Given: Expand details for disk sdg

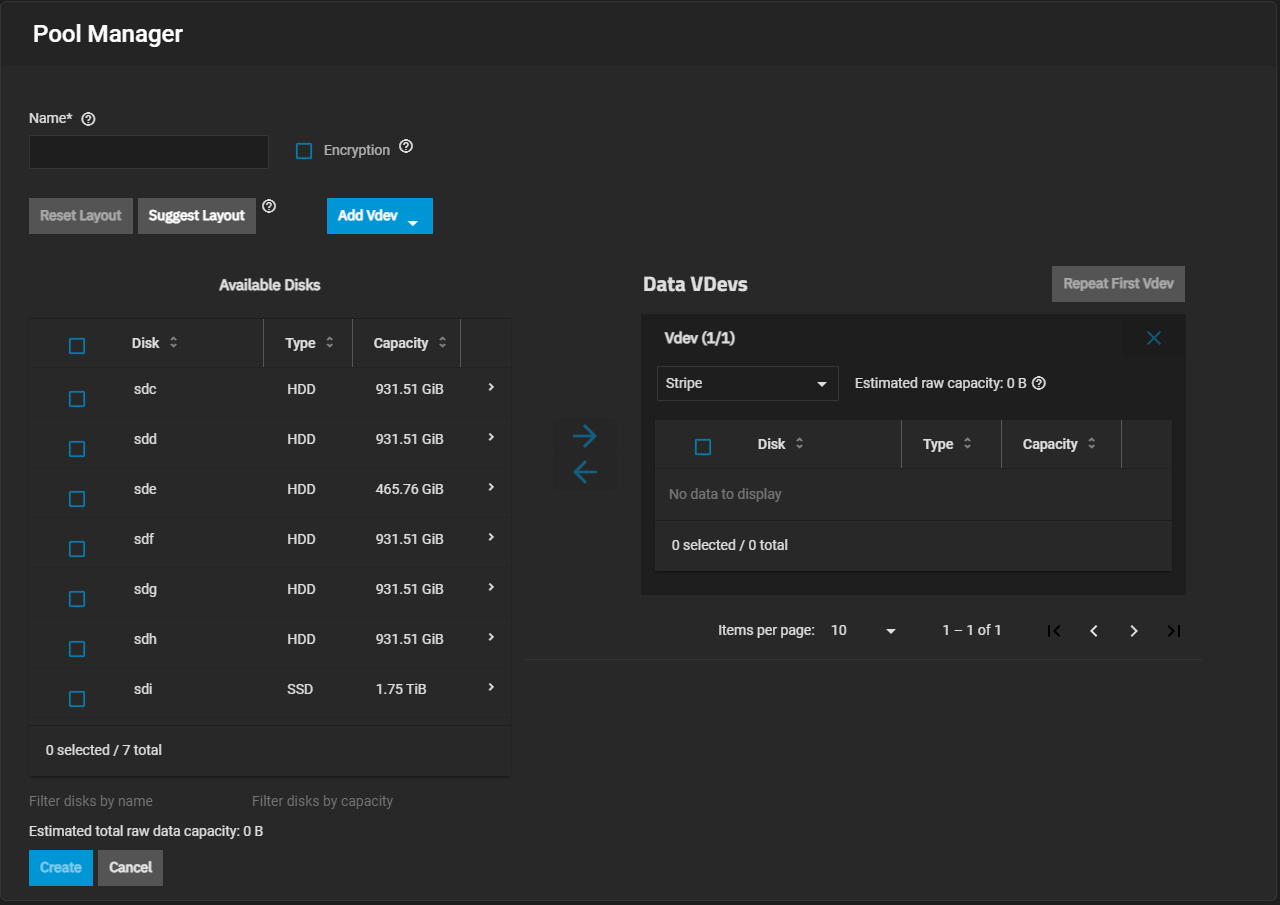Looking at the screenshot, I should 491,587.
